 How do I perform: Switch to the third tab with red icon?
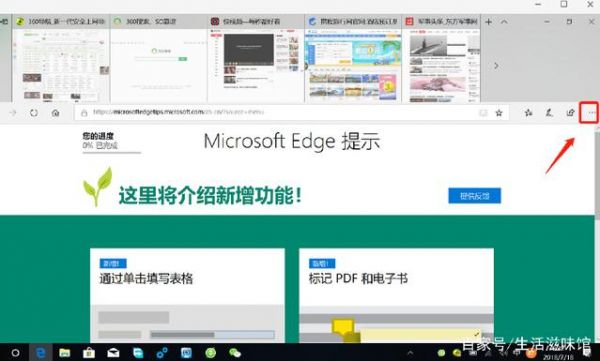256,21
